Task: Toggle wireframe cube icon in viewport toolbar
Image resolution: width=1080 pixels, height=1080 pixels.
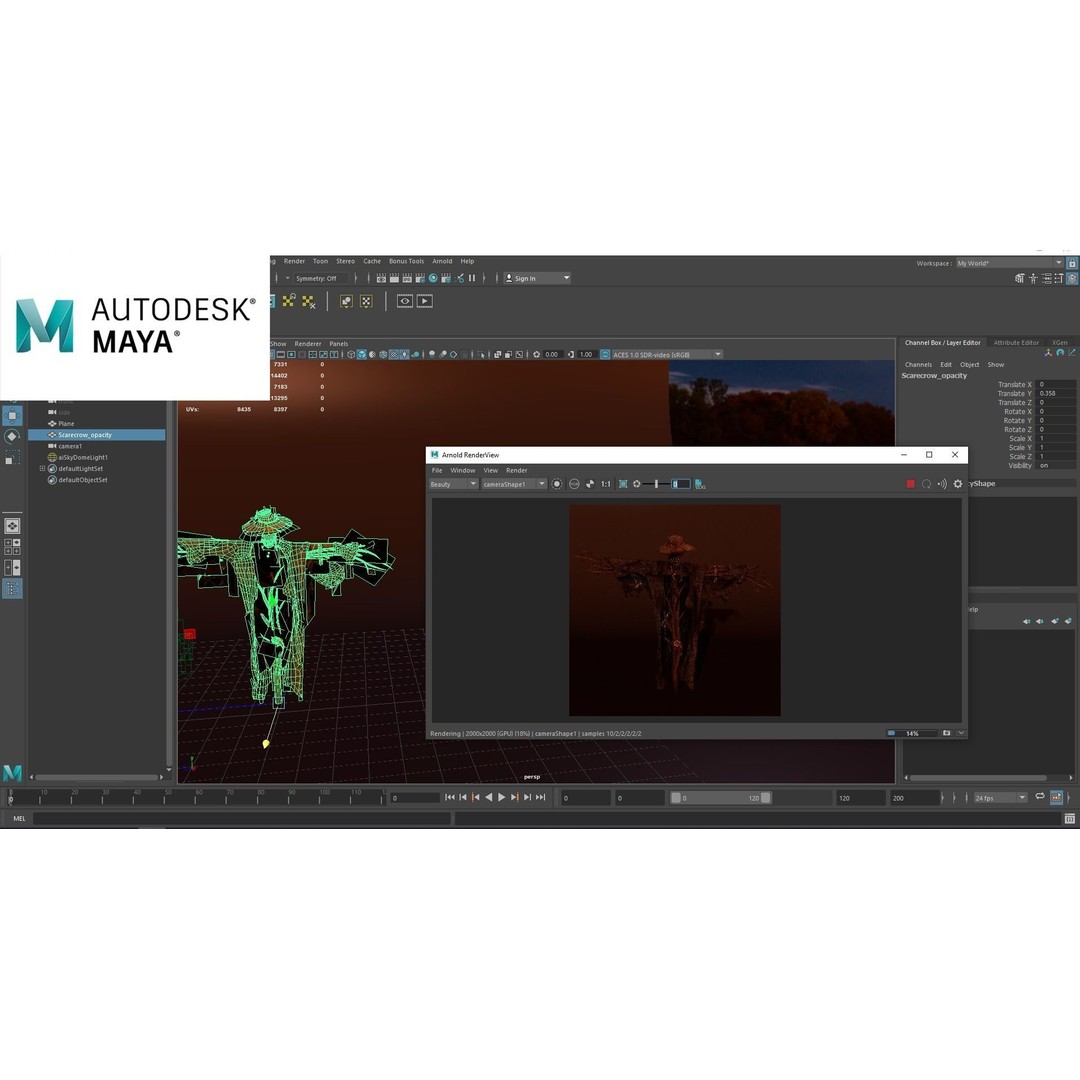Action: tap(351, 355)
